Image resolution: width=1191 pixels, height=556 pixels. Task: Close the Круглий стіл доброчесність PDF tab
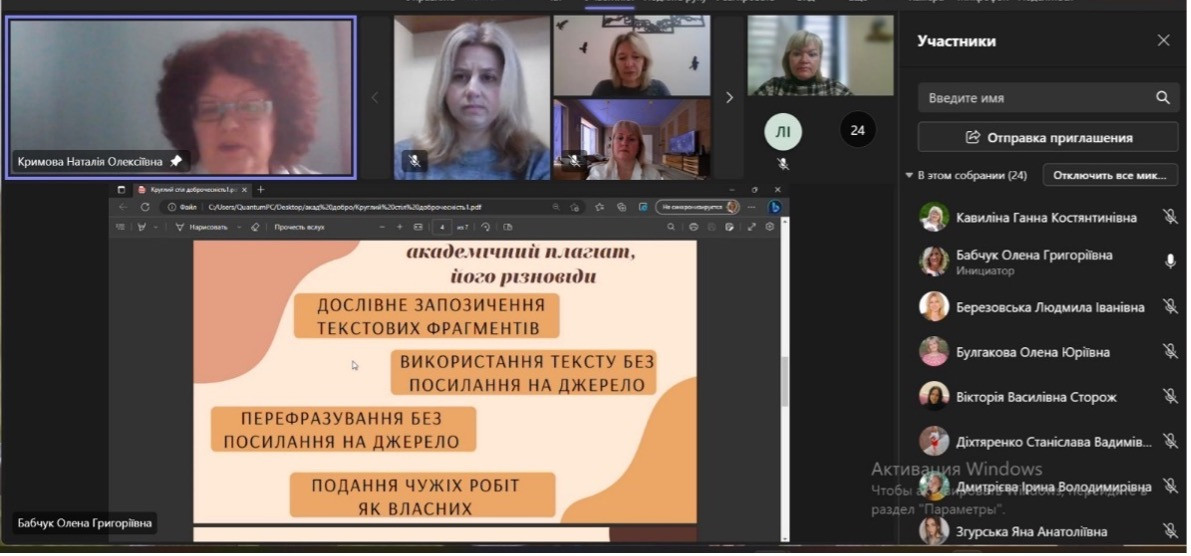pos(244,190)
